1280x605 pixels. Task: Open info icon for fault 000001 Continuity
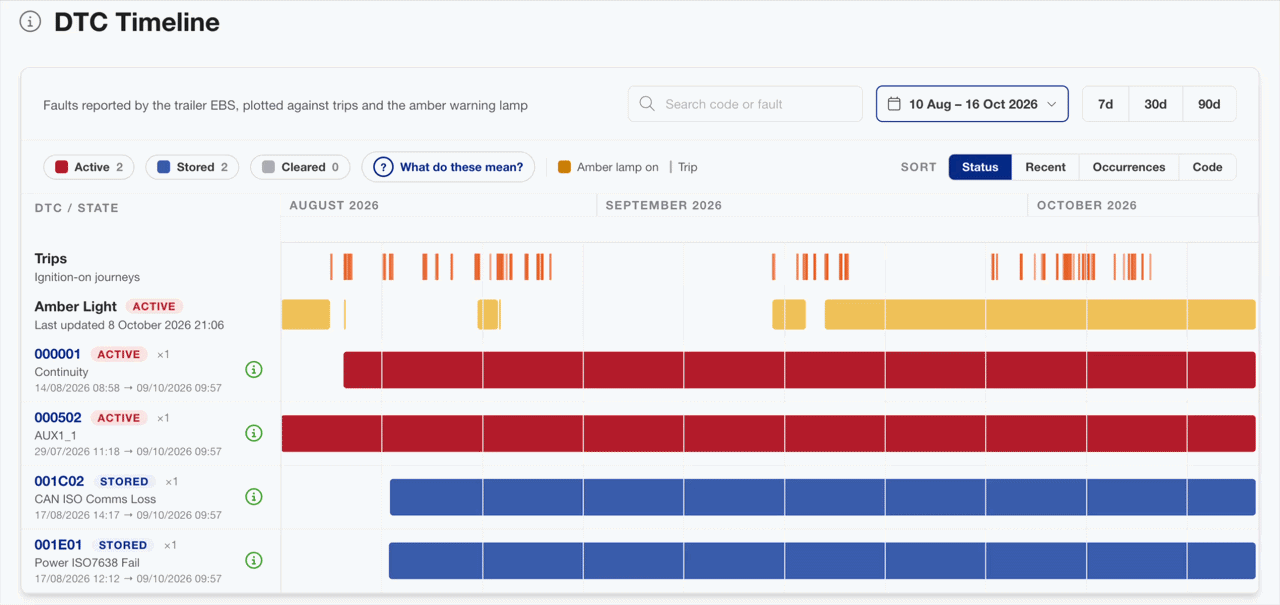pyautogui.click(x=254, y=370)
